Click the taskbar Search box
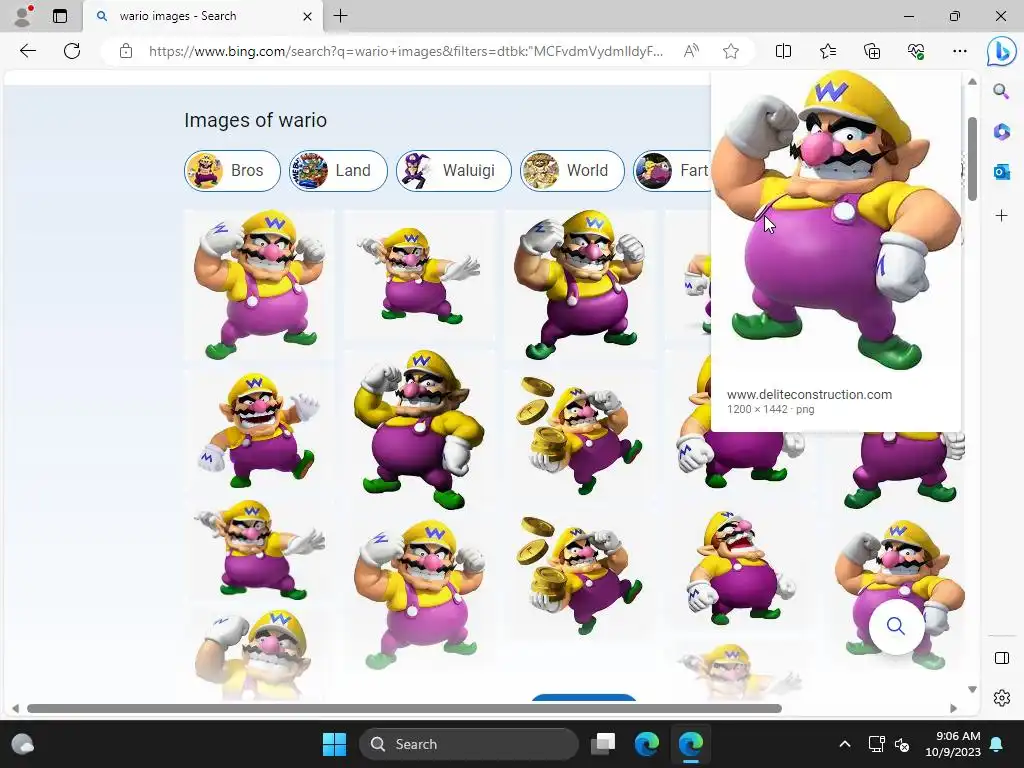This screenshot has height=768, width=1024. point(469,744)
